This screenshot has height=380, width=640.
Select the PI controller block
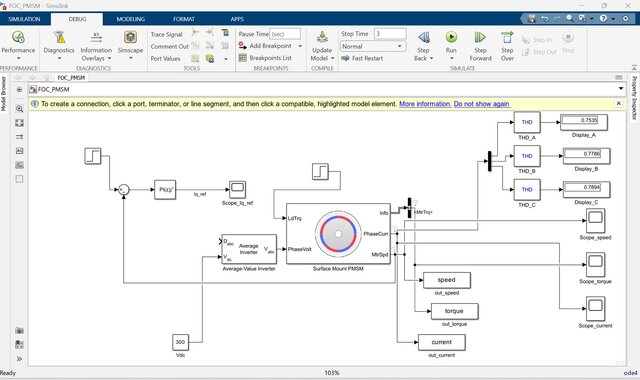(x=165, y=190)
